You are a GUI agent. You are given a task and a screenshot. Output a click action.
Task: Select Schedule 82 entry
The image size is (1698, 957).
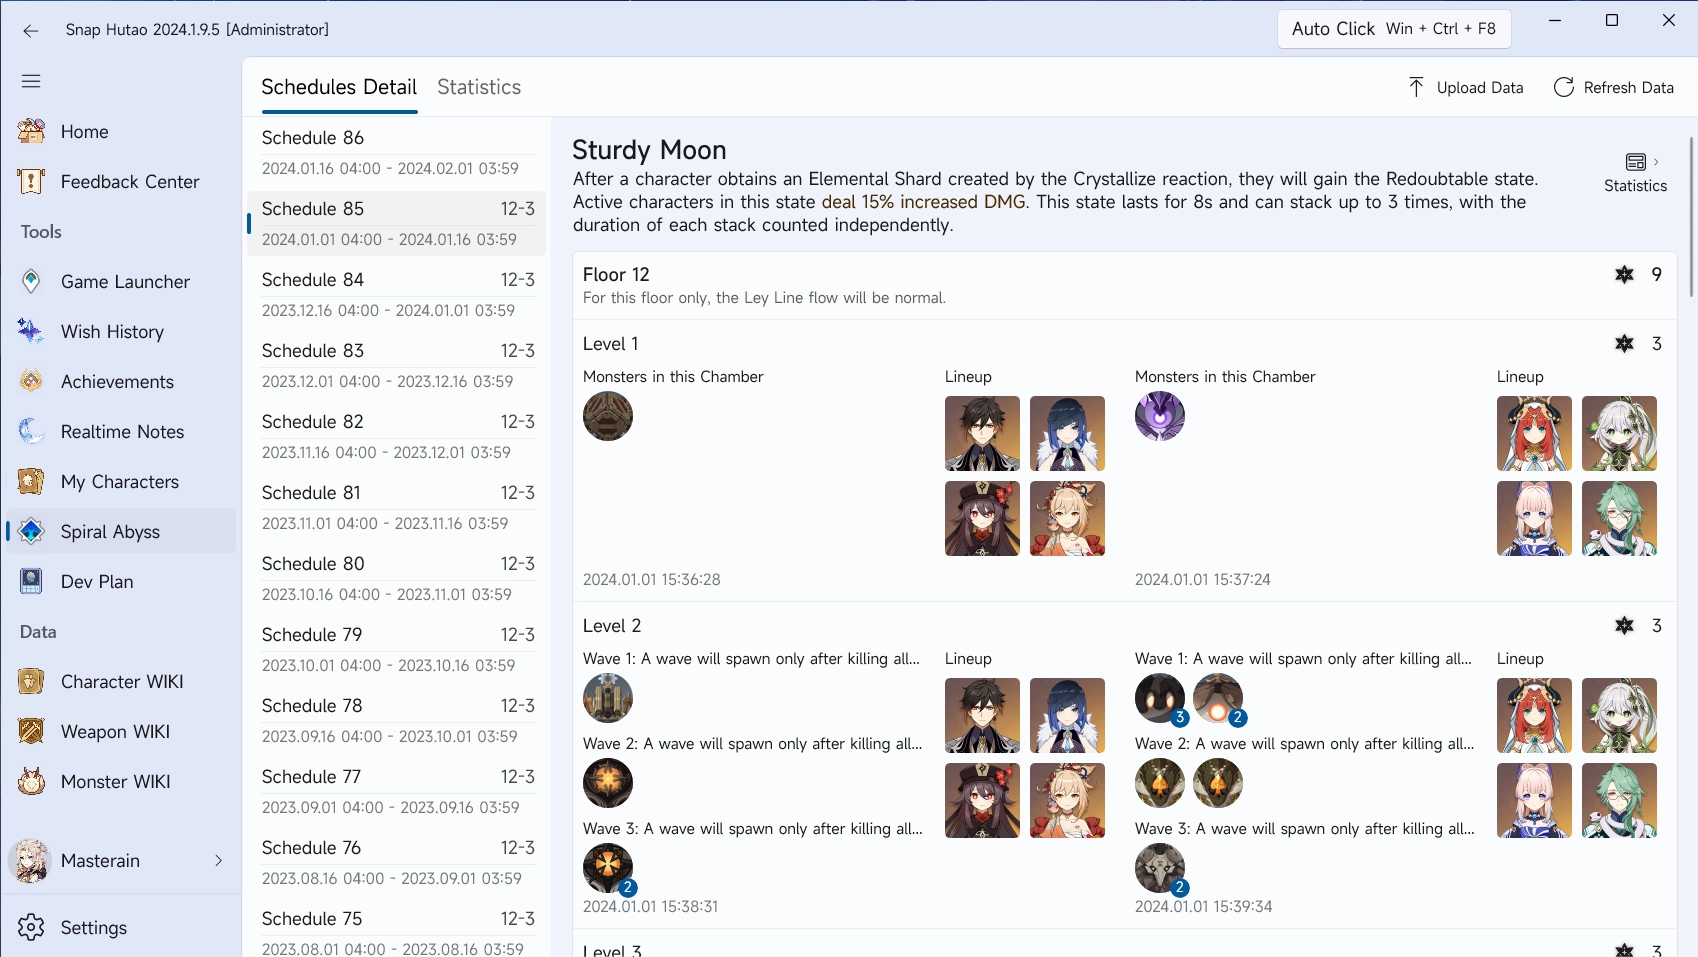click(x=397, y=436)
